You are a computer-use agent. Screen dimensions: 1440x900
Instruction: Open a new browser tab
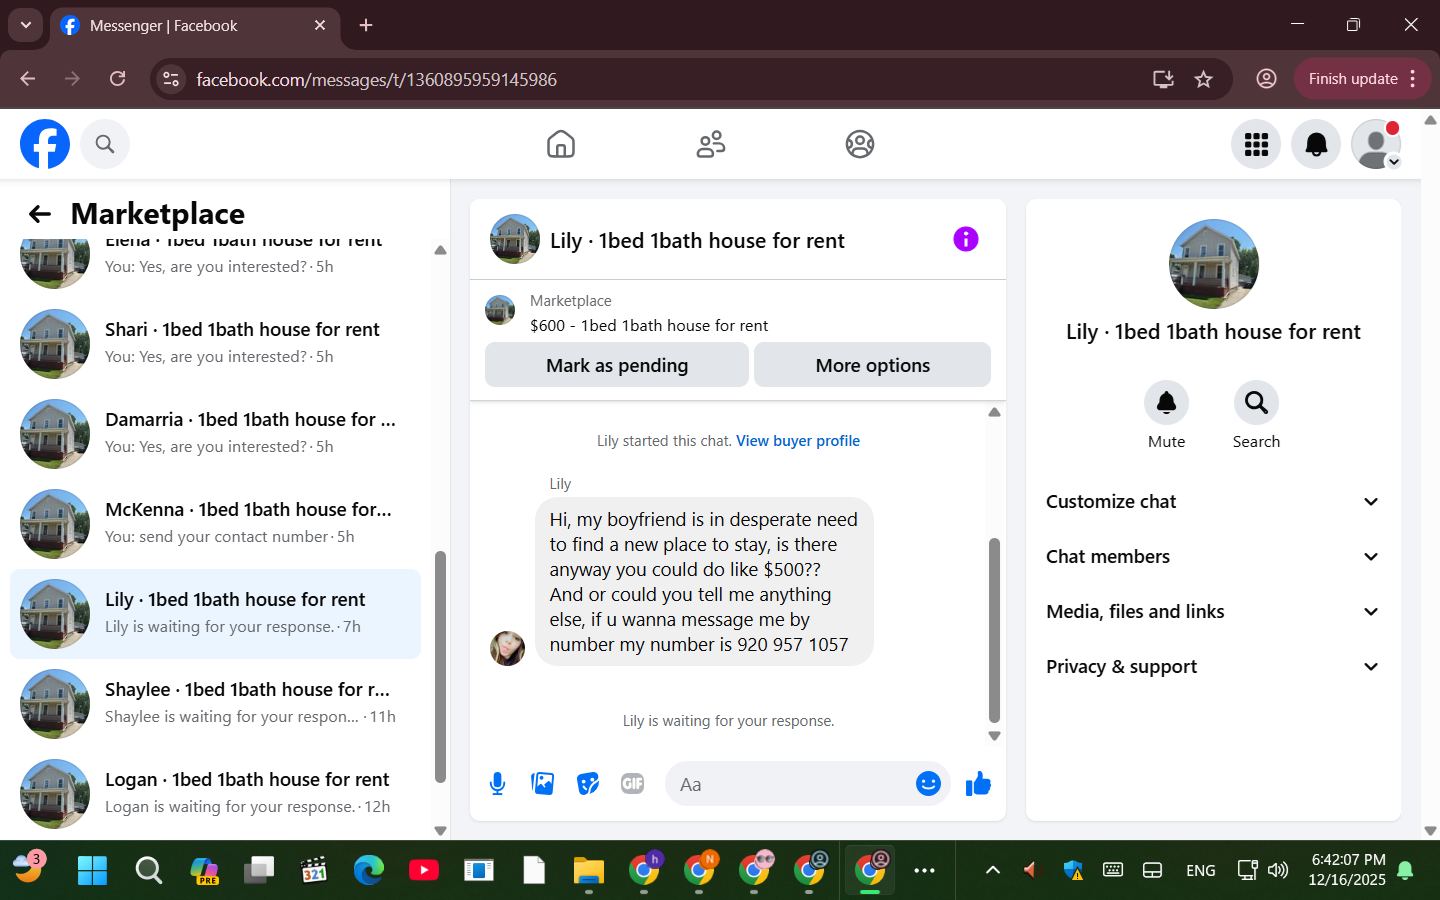point(366,25)
